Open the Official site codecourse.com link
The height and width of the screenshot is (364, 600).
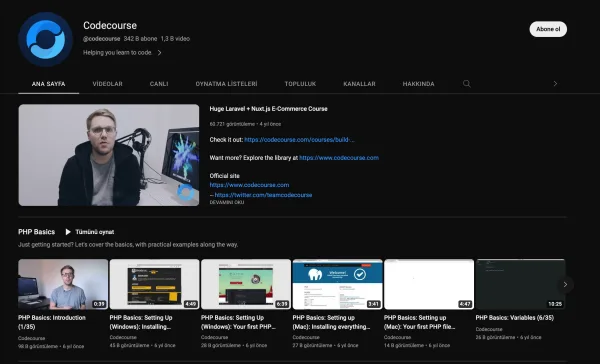[x=249, y=185]
